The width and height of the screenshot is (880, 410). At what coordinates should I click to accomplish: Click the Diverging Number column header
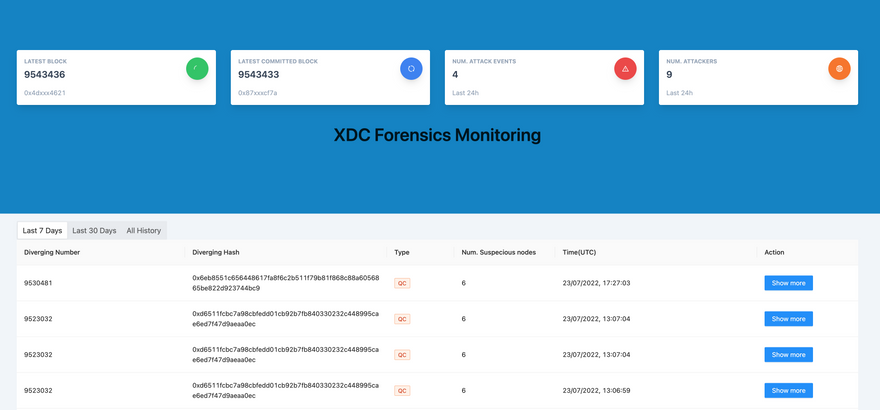[52, 252]
